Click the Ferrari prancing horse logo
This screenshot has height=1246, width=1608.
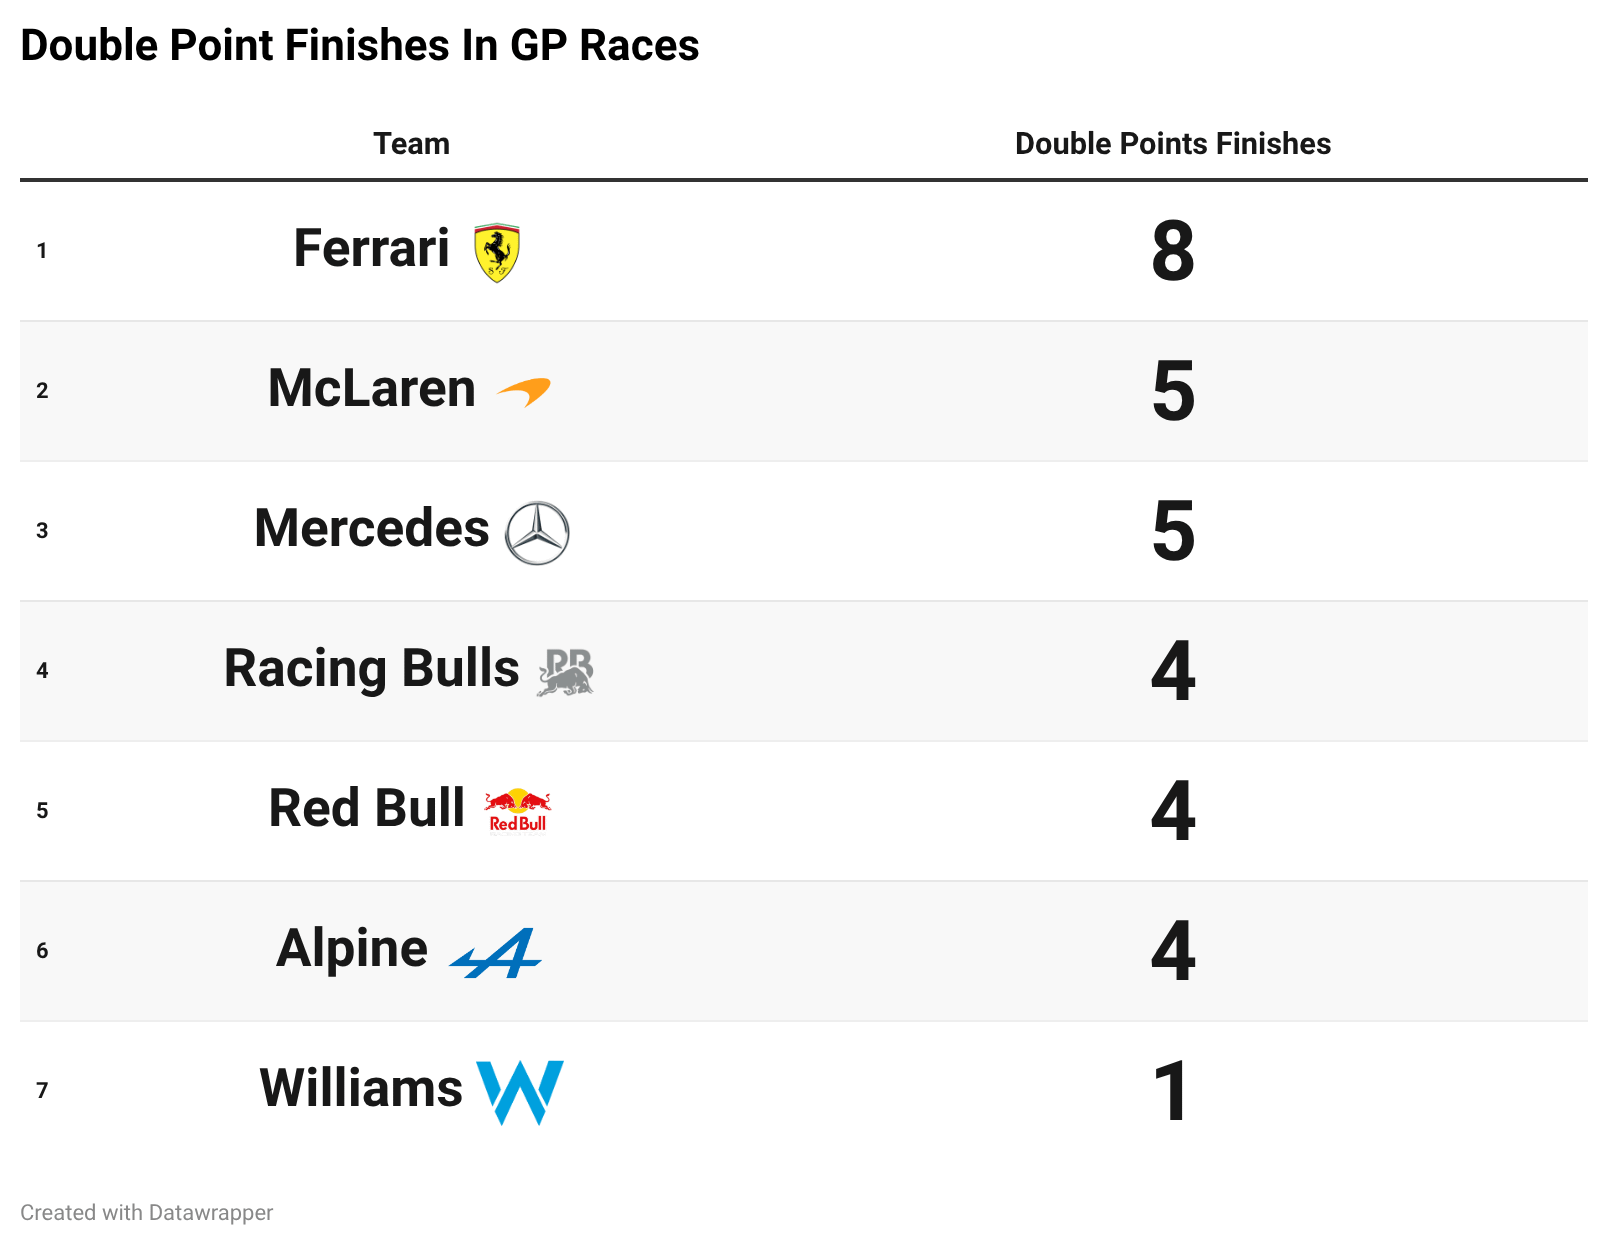coord(497,252)
